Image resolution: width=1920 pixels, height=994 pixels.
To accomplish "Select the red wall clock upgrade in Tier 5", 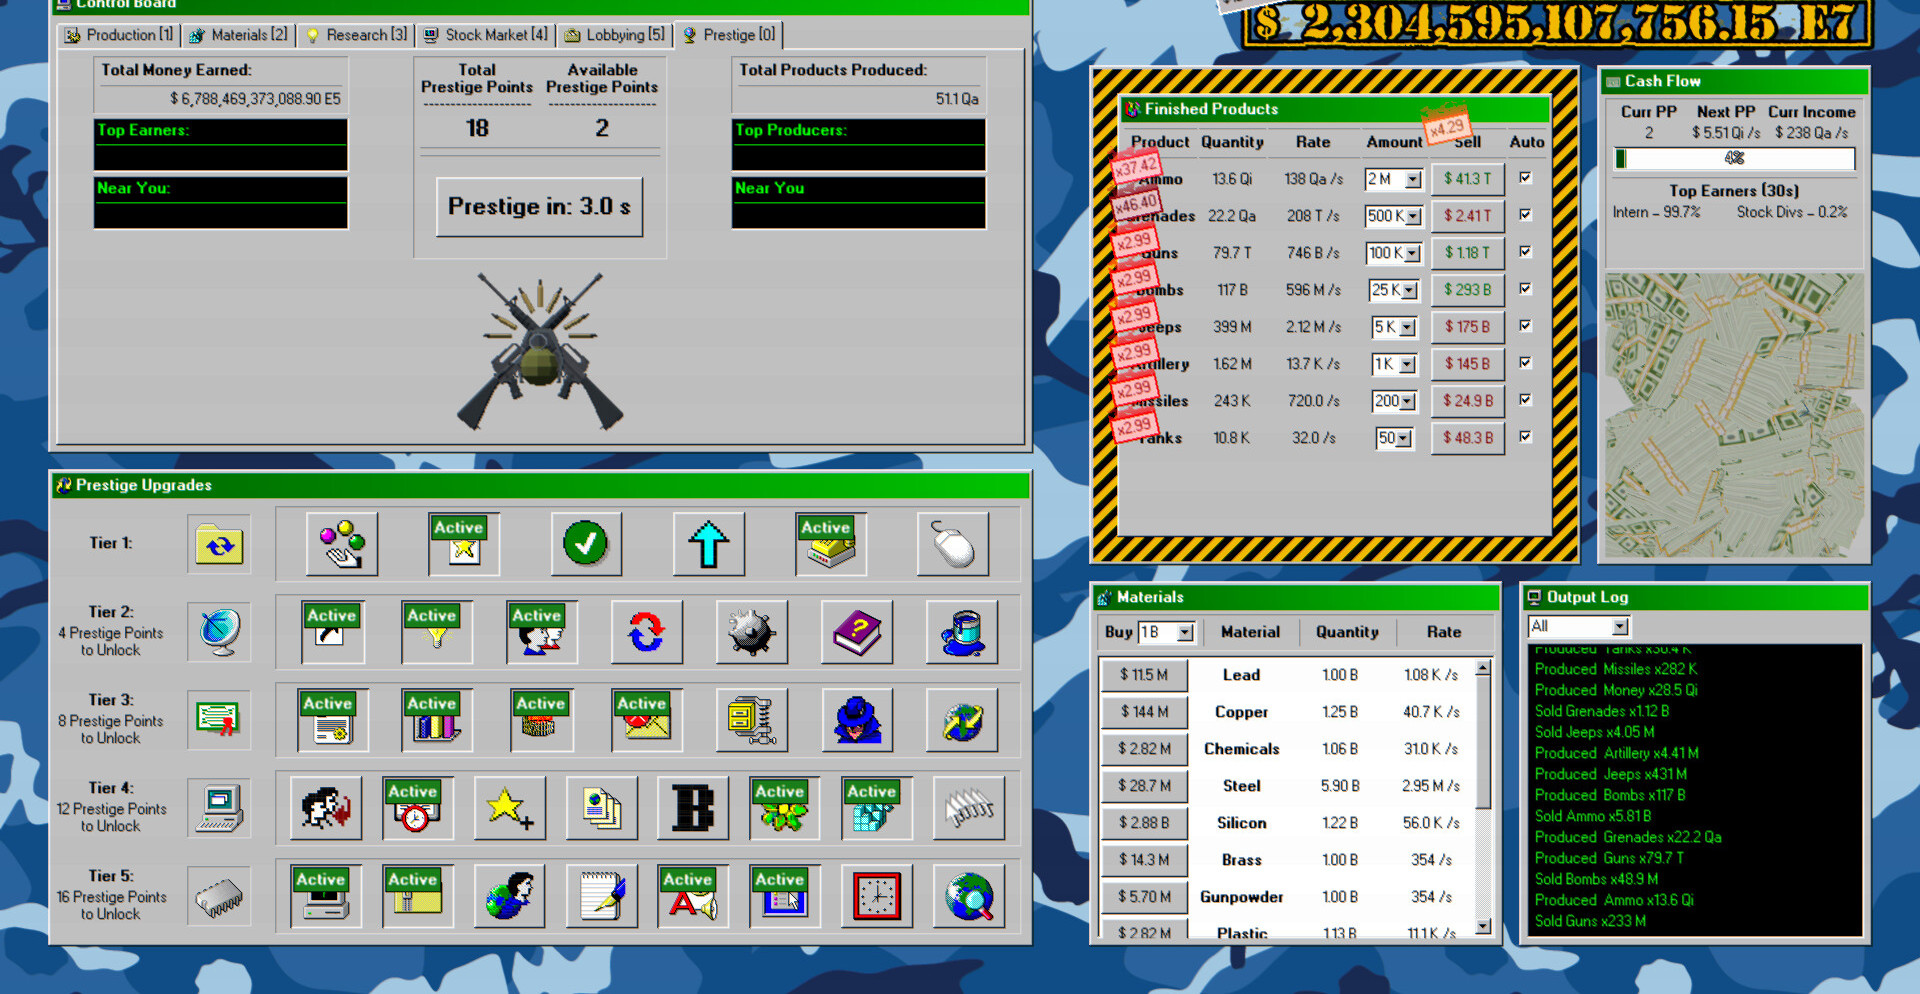I will (876, 896).
